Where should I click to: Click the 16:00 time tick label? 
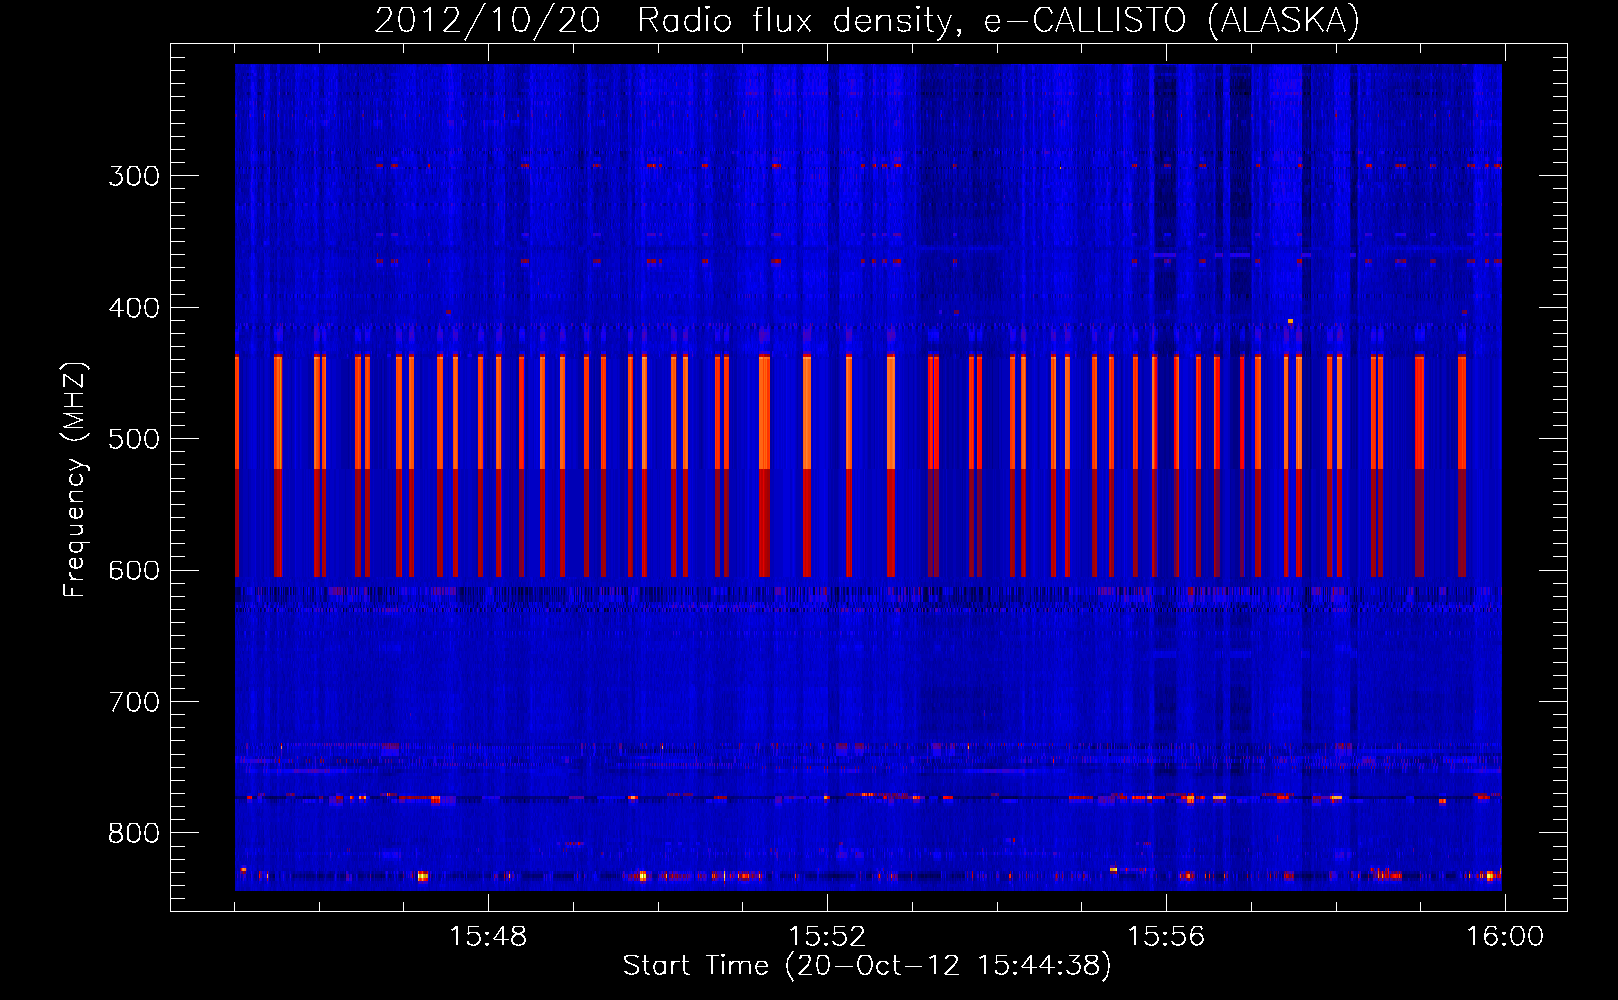click(x=1505, y=937)
